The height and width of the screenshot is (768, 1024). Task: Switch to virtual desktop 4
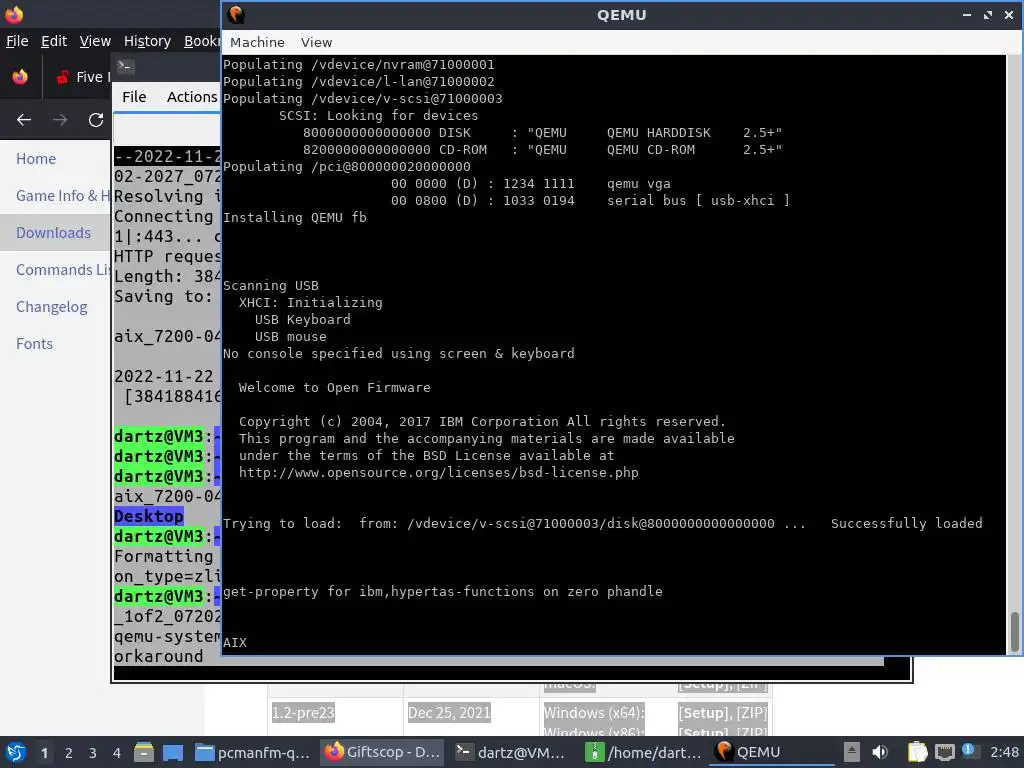116,753
